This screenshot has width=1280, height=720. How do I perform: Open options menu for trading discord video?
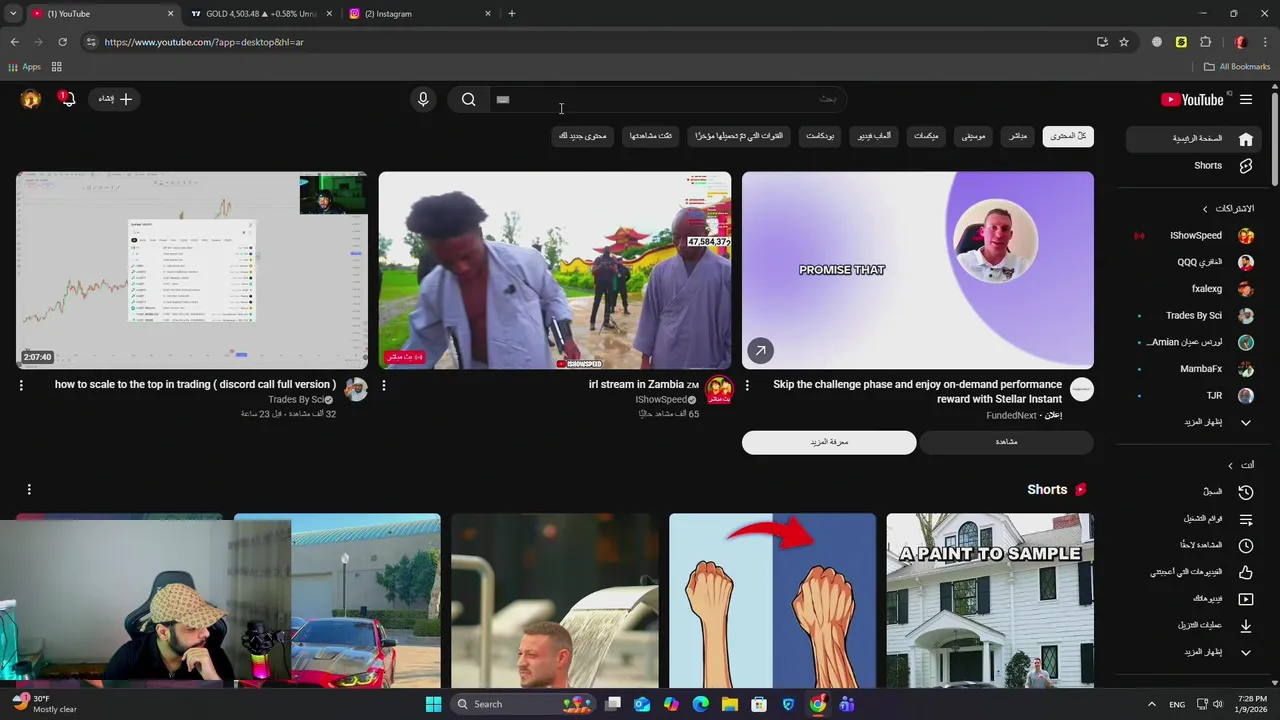(x=21, y=385)
